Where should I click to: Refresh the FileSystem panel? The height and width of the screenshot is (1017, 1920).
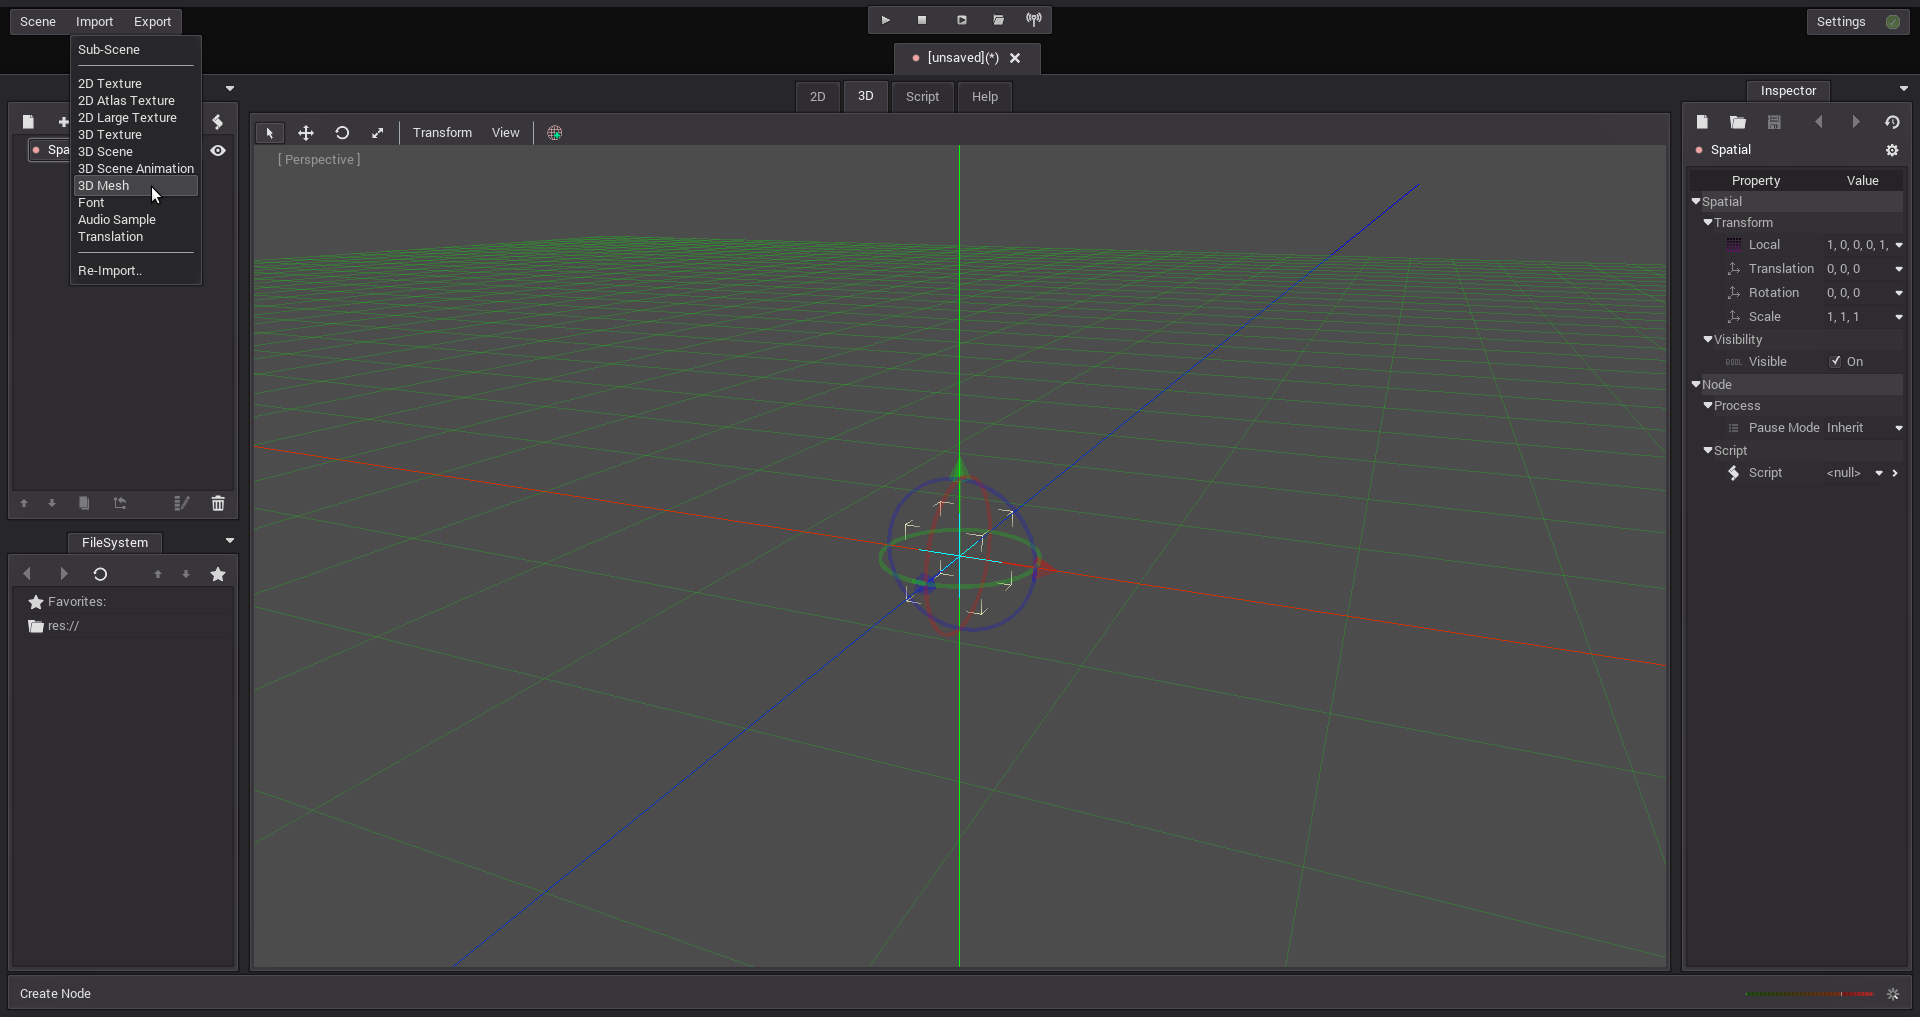[100, 574]
